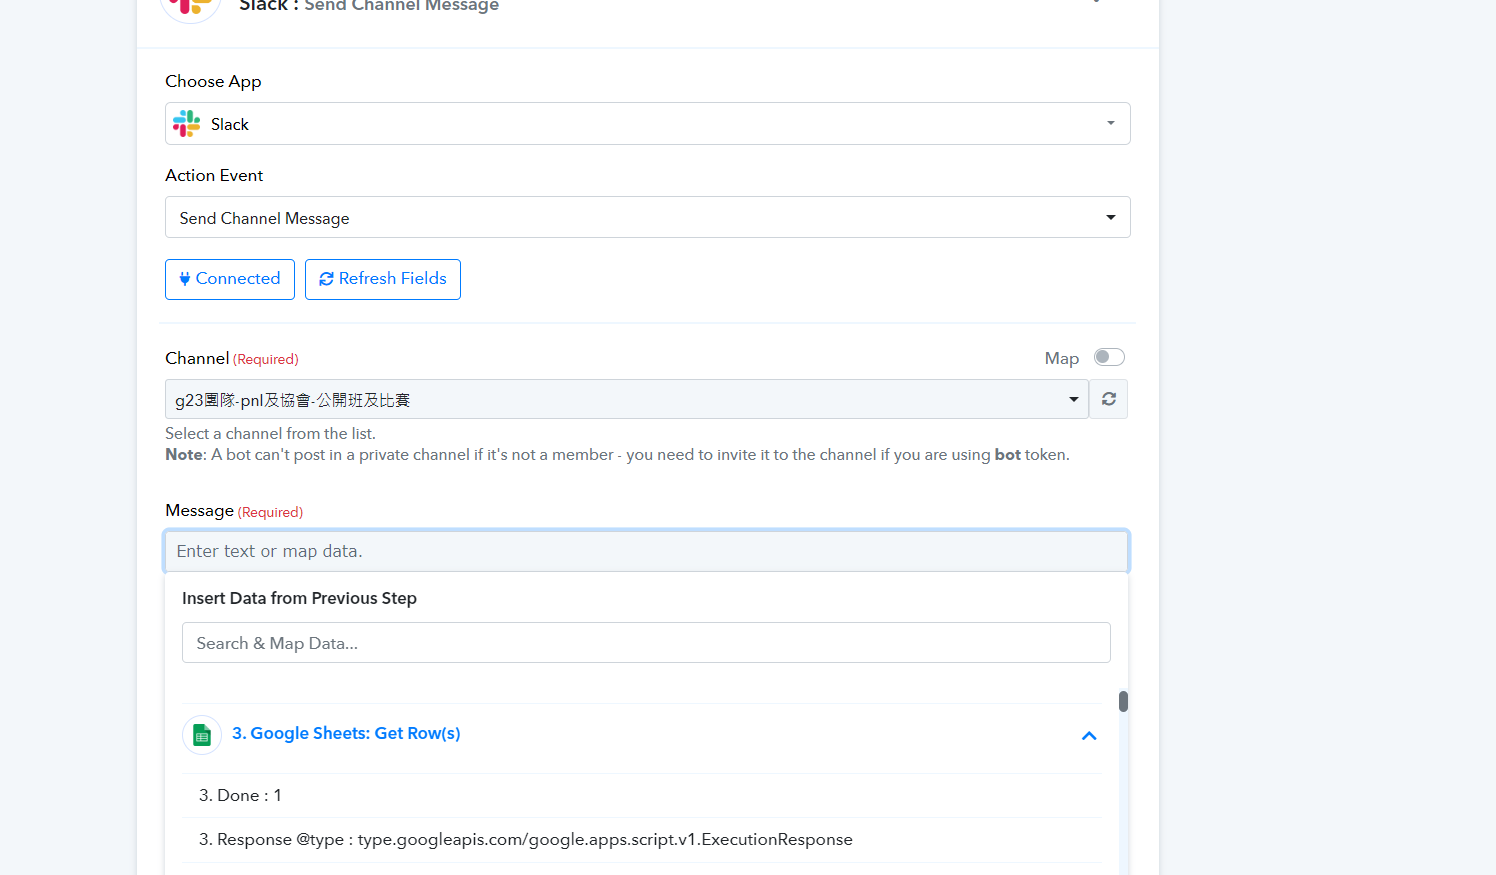Click the Connected button
This screenshot has height=875, width=1496.
click(230, 279)
